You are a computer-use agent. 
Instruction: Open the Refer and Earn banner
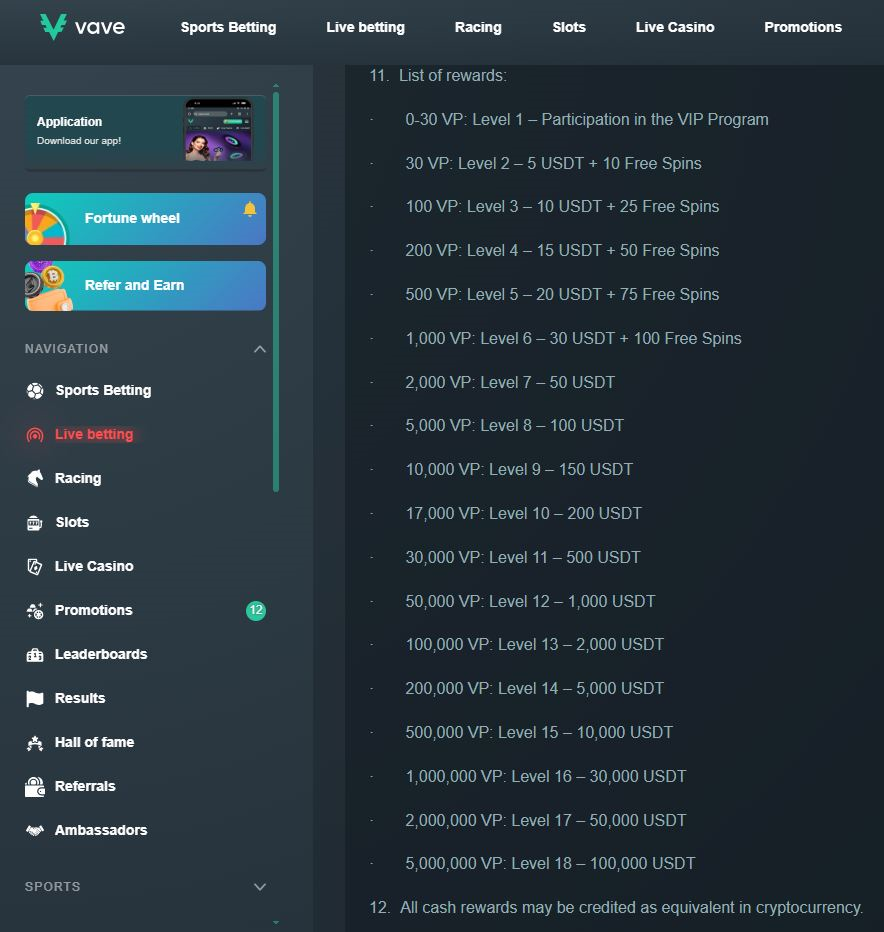pyautogui.click(x=145, y=286)
